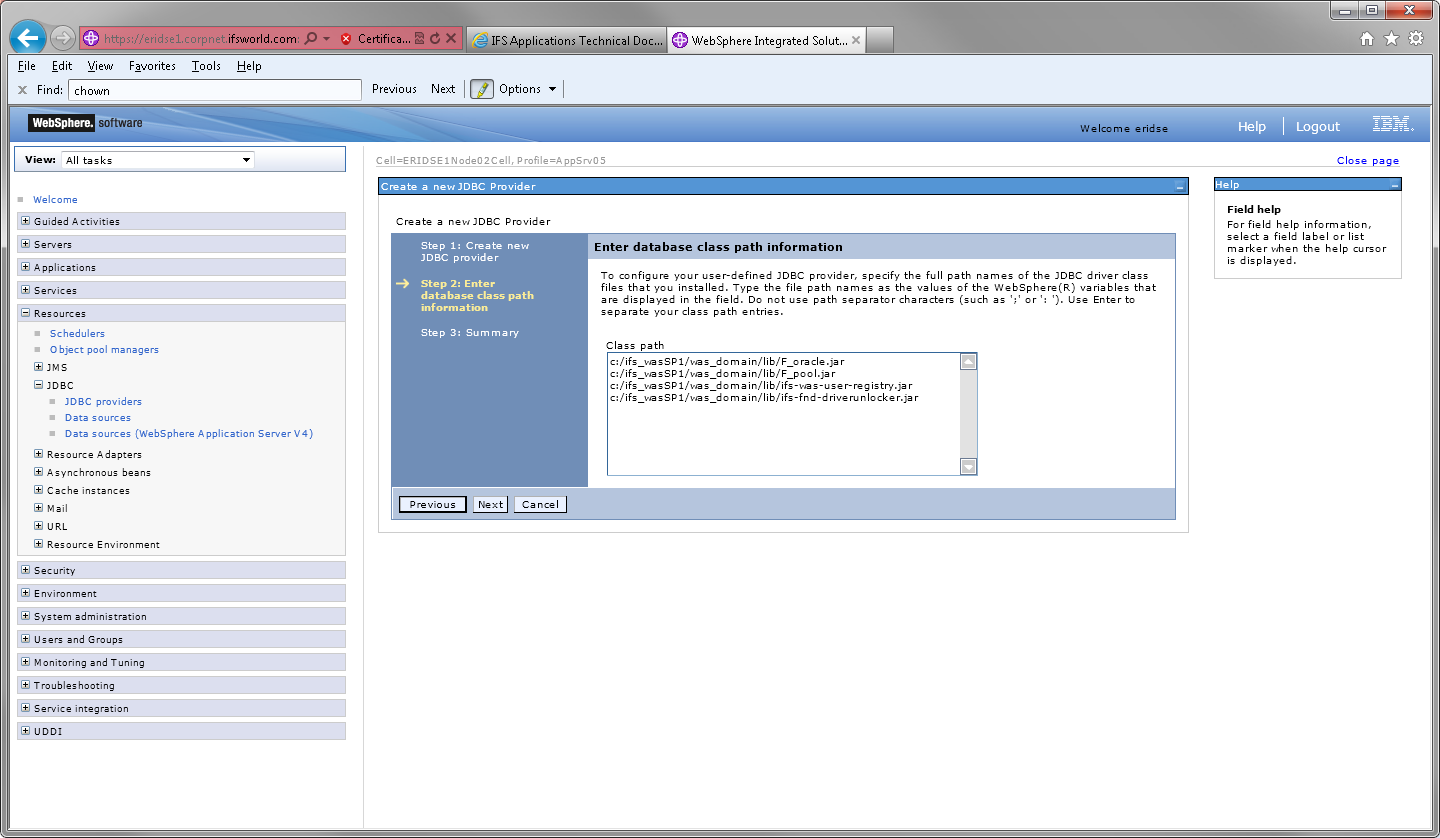Viewport: 1440px width, 838px height.
Task: Open the Welcome link in navigation
Action: tap(55, 200)
